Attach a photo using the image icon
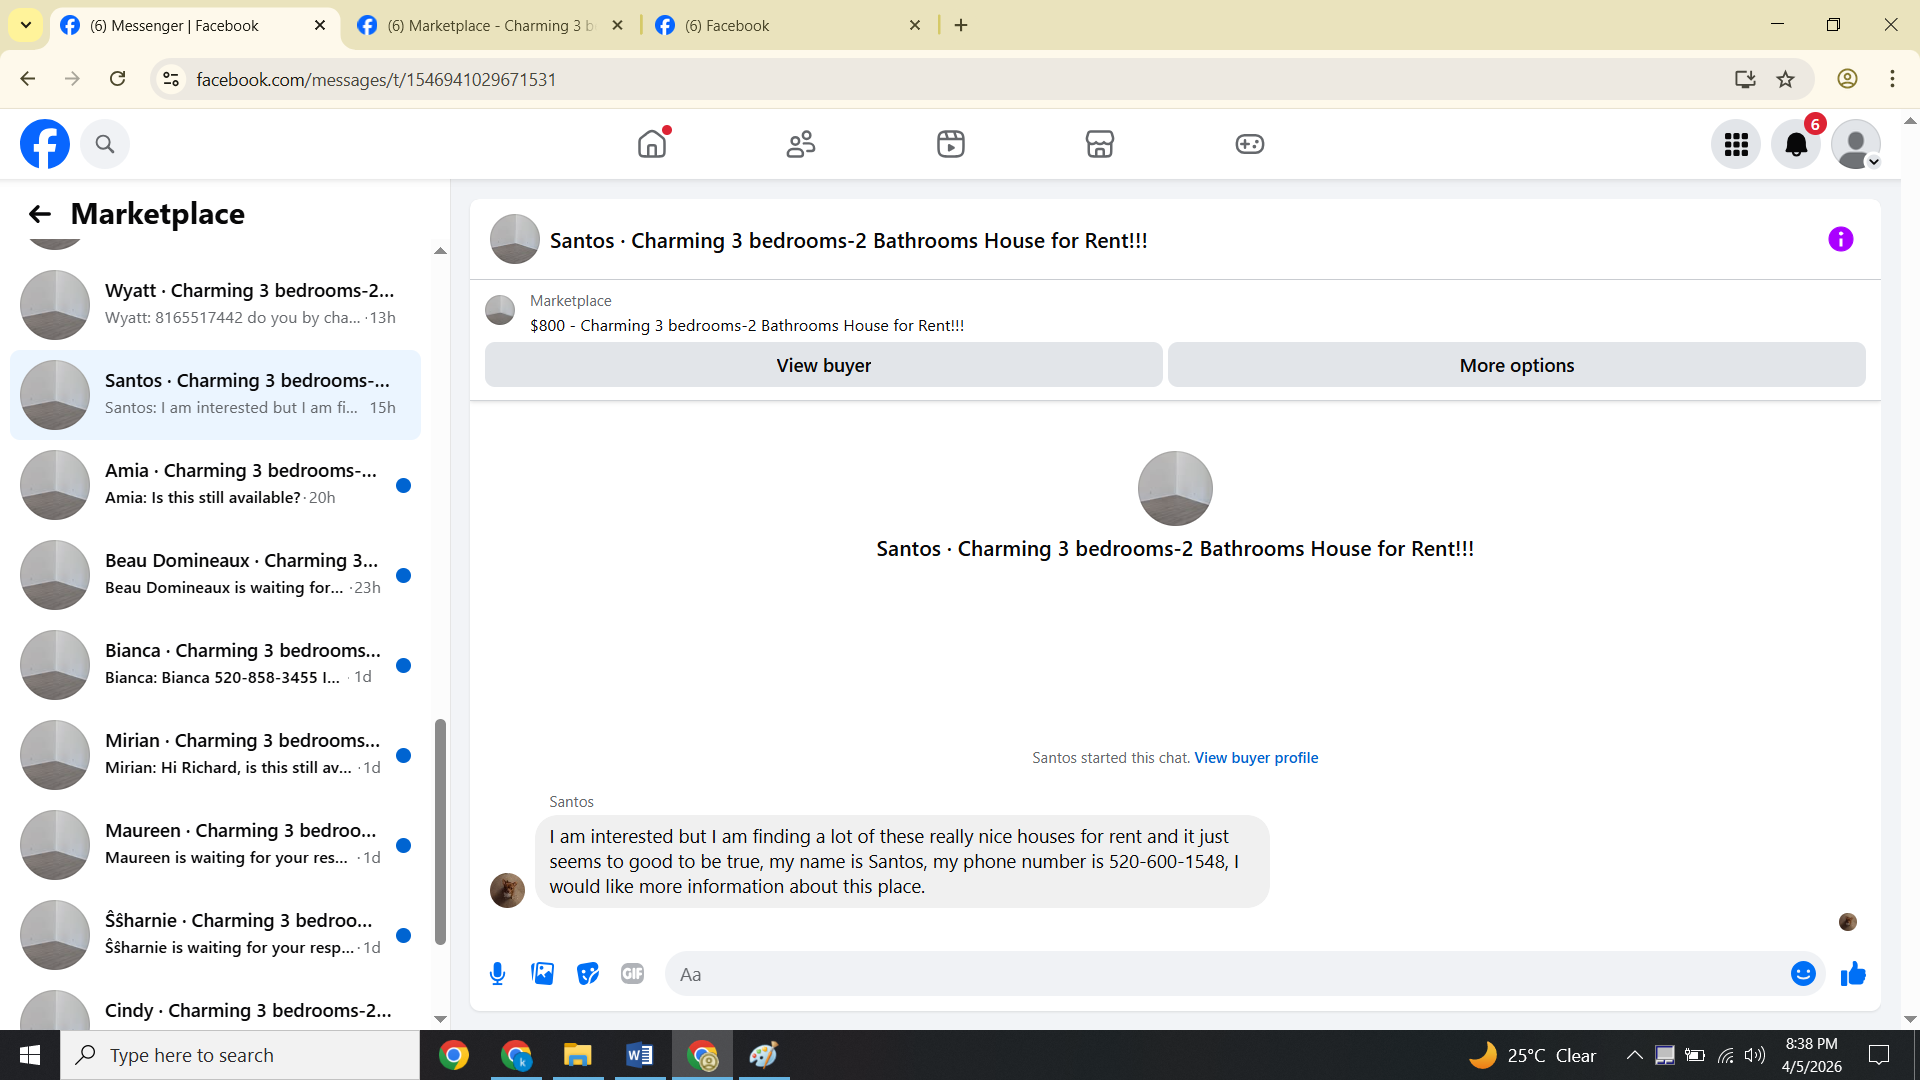 [542, 974]
